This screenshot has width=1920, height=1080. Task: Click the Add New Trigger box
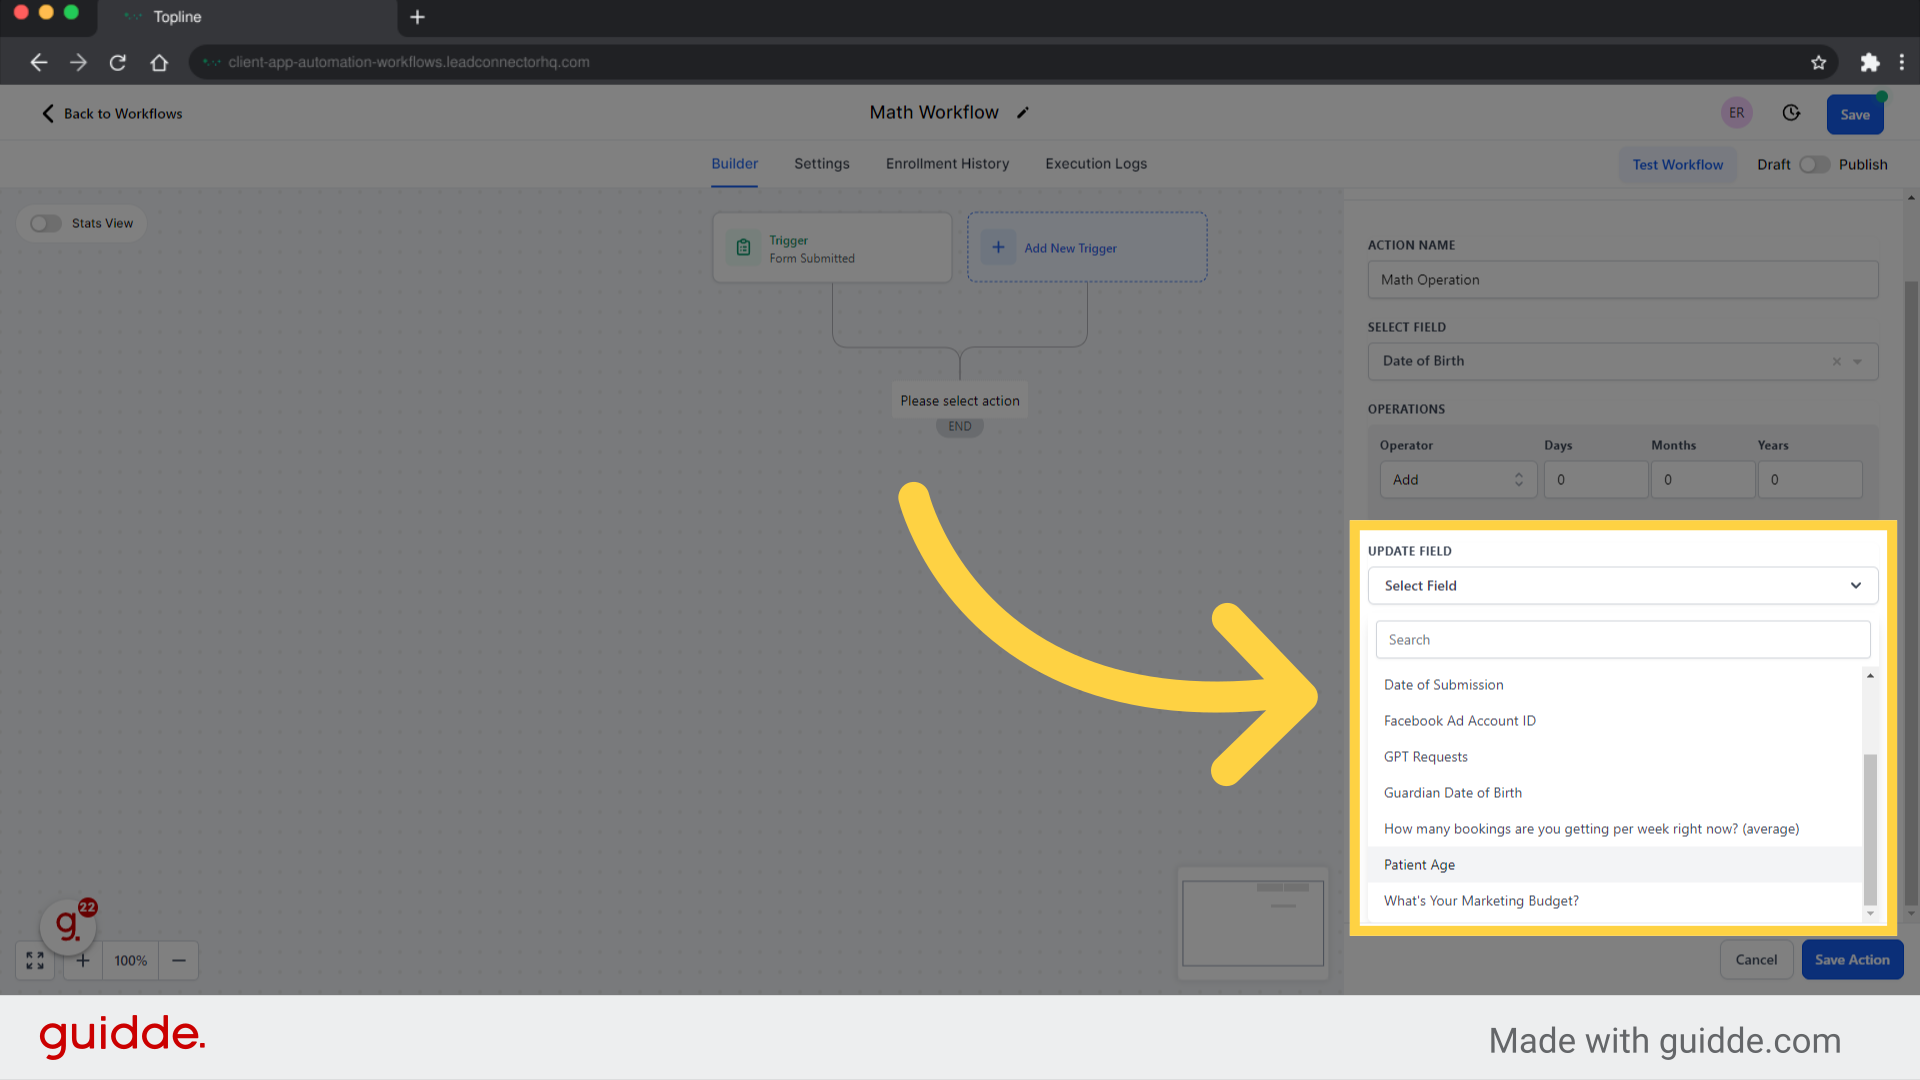[1087, 247]
